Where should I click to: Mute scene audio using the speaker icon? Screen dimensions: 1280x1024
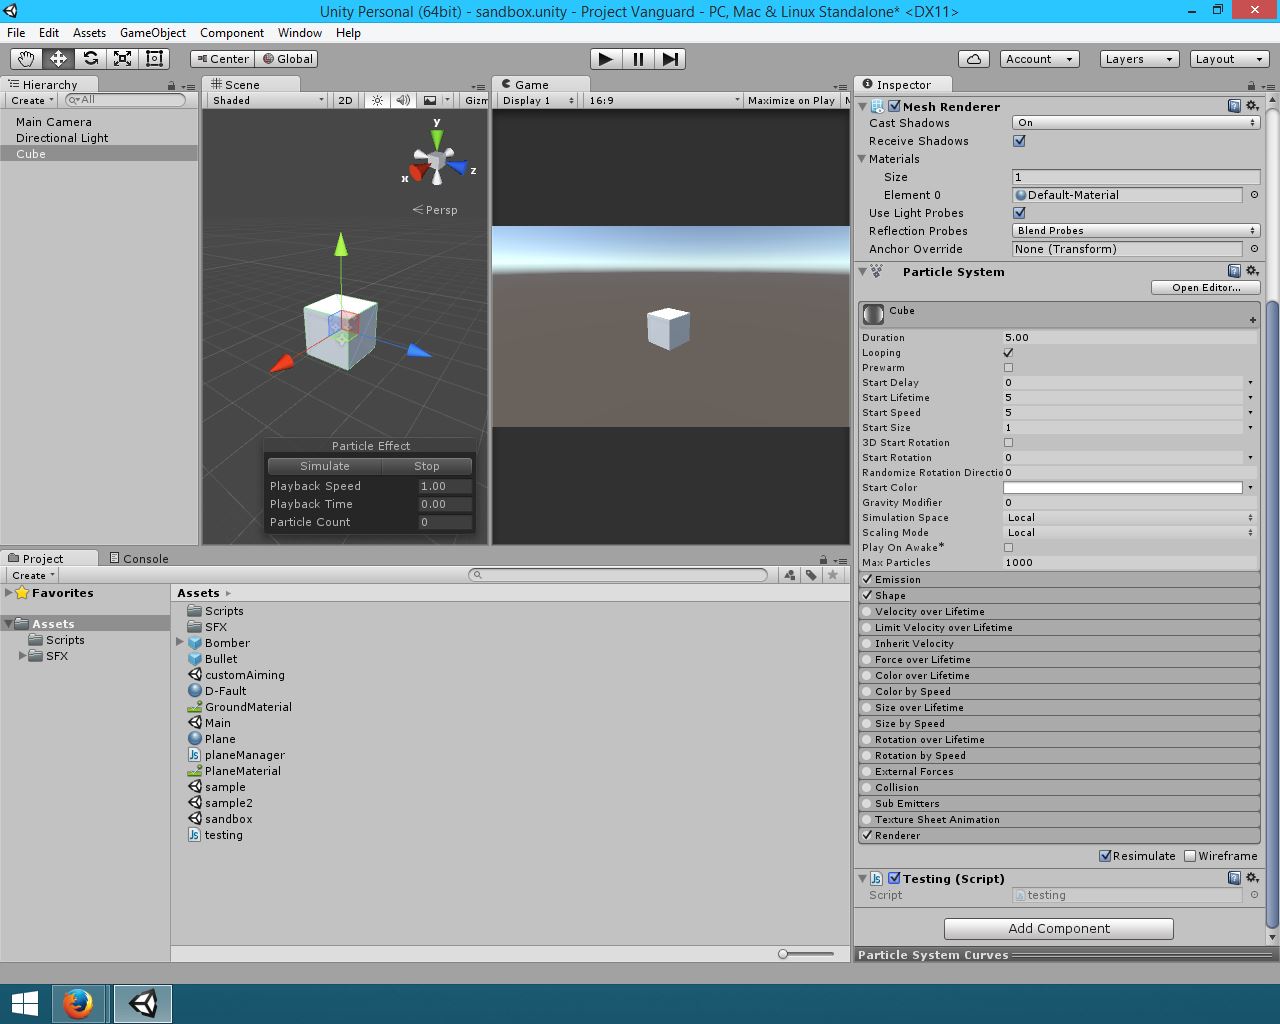click(x=404, y=100)
